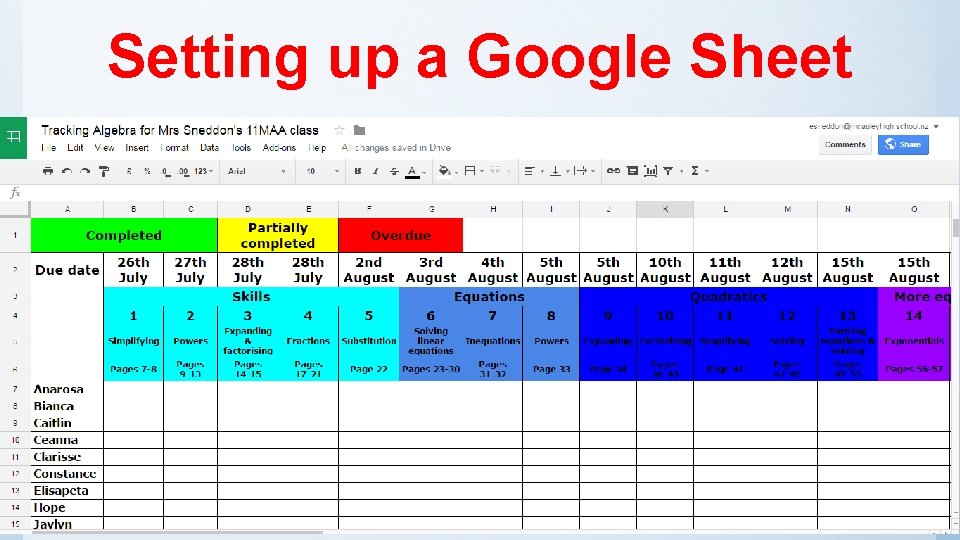Open the Edit menu

[x=75, y=148]
